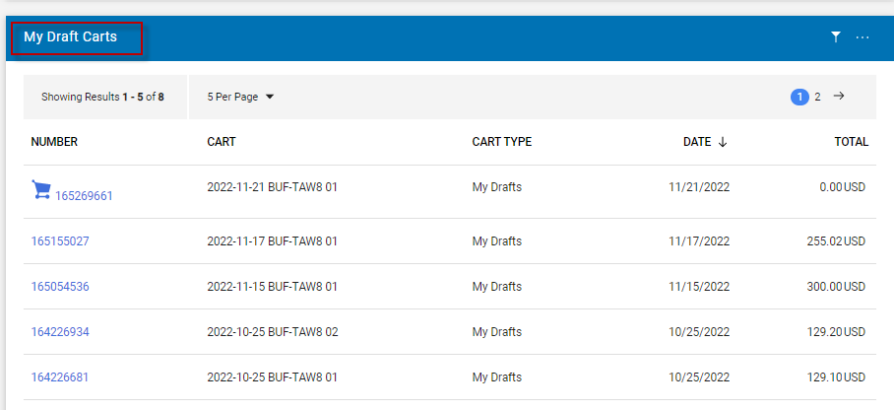Sort table by Cart column header
894x410 pixels.
(x=221, y=142)
